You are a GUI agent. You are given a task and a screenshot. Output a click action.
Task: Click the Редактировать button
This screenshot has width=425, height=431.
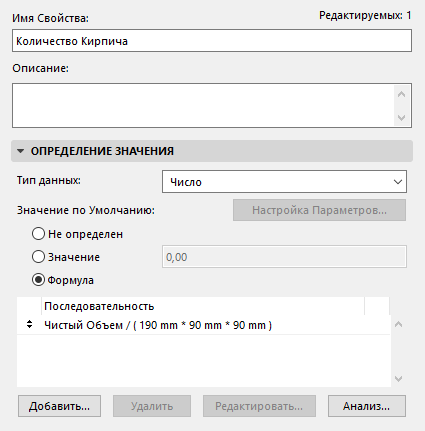(x=259, y=406)
